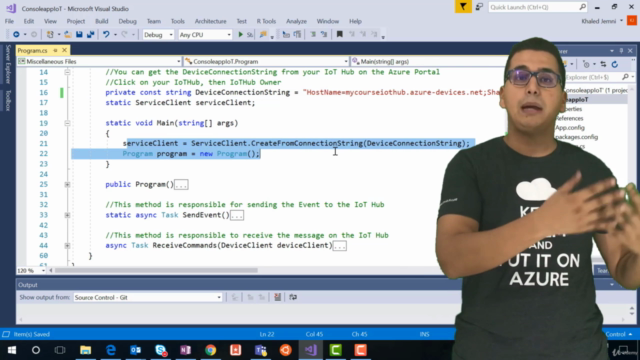Image resolution: width=640 pixels, height=360 pixels.
Task: Click Sync with Active Document icon
Action: 603,64
